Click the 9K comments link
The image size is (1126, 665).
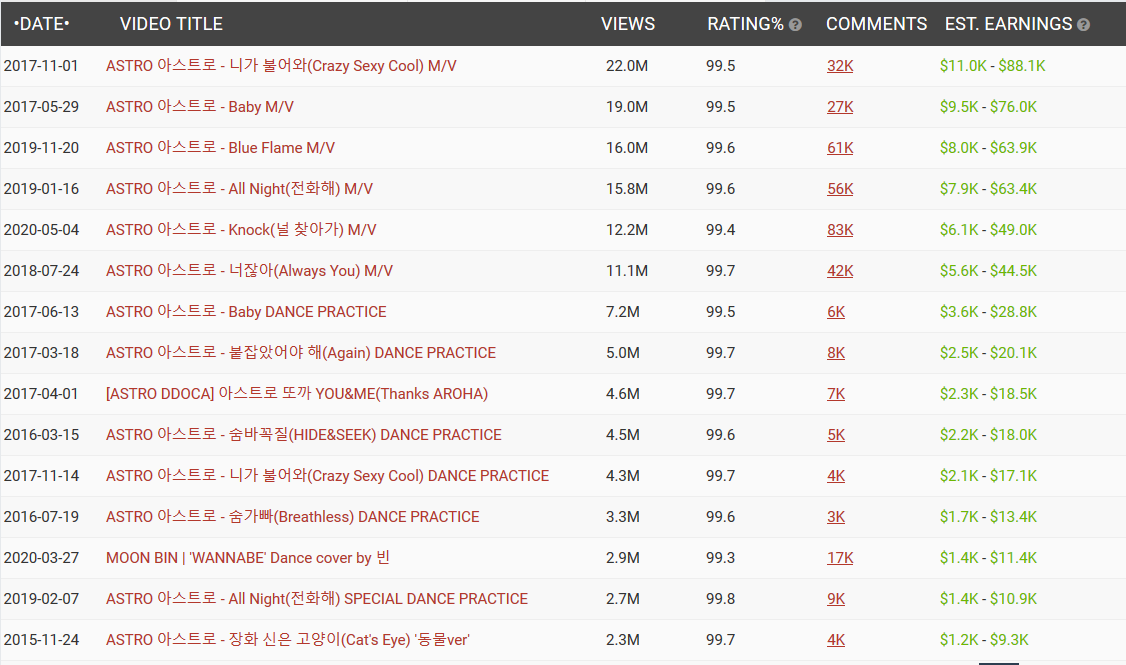coord(836,597)
